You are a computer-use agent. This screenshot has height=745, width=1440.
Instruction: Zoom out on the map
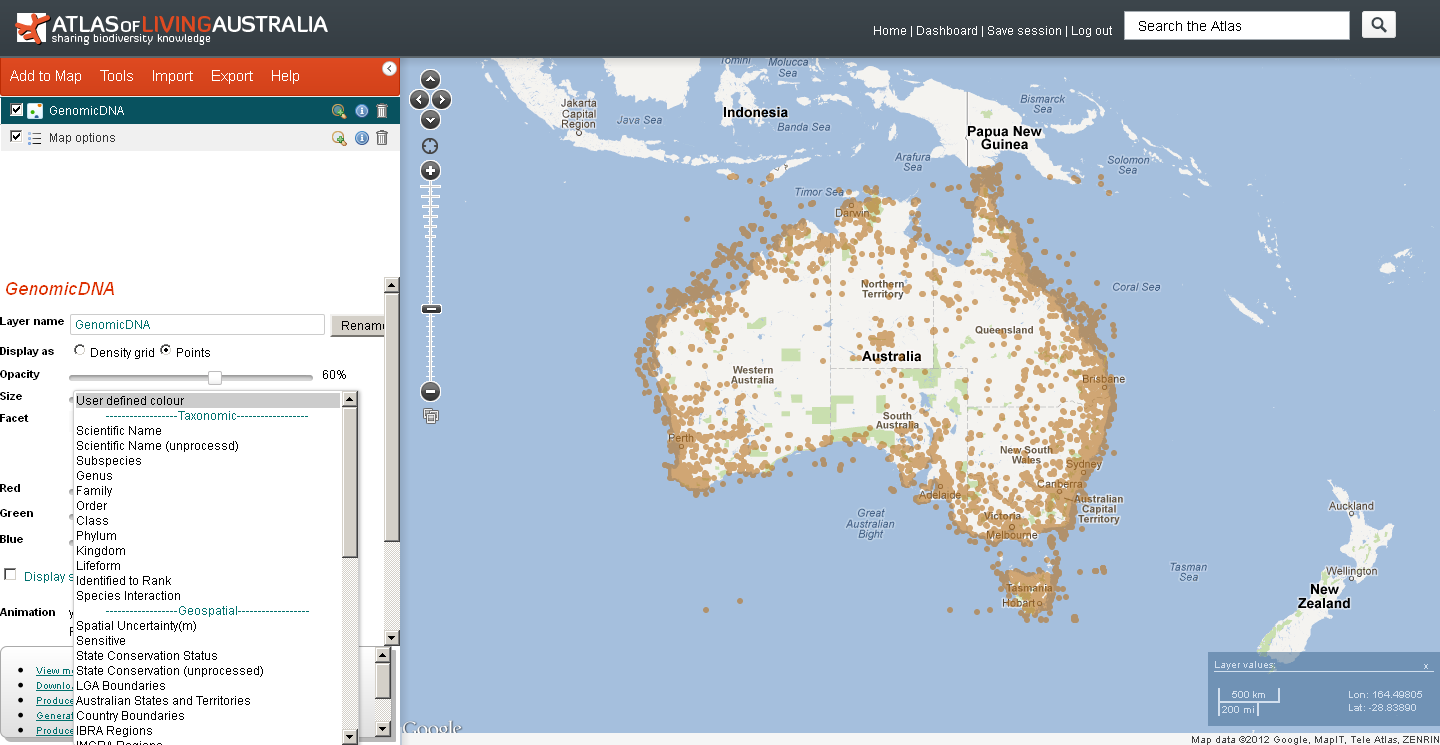click(x=431, y=392)
